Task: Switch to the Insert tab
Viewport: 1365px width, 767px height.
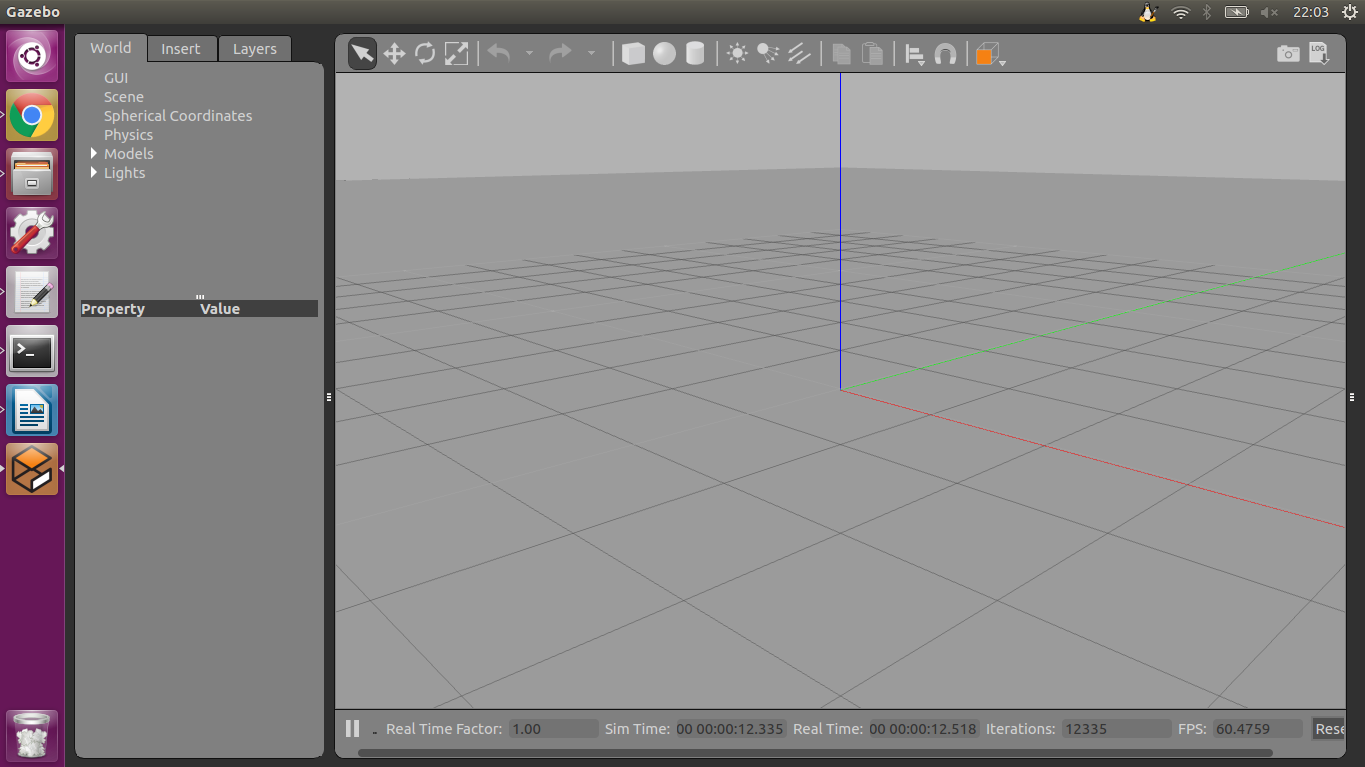Action: [x=181, y=49]
